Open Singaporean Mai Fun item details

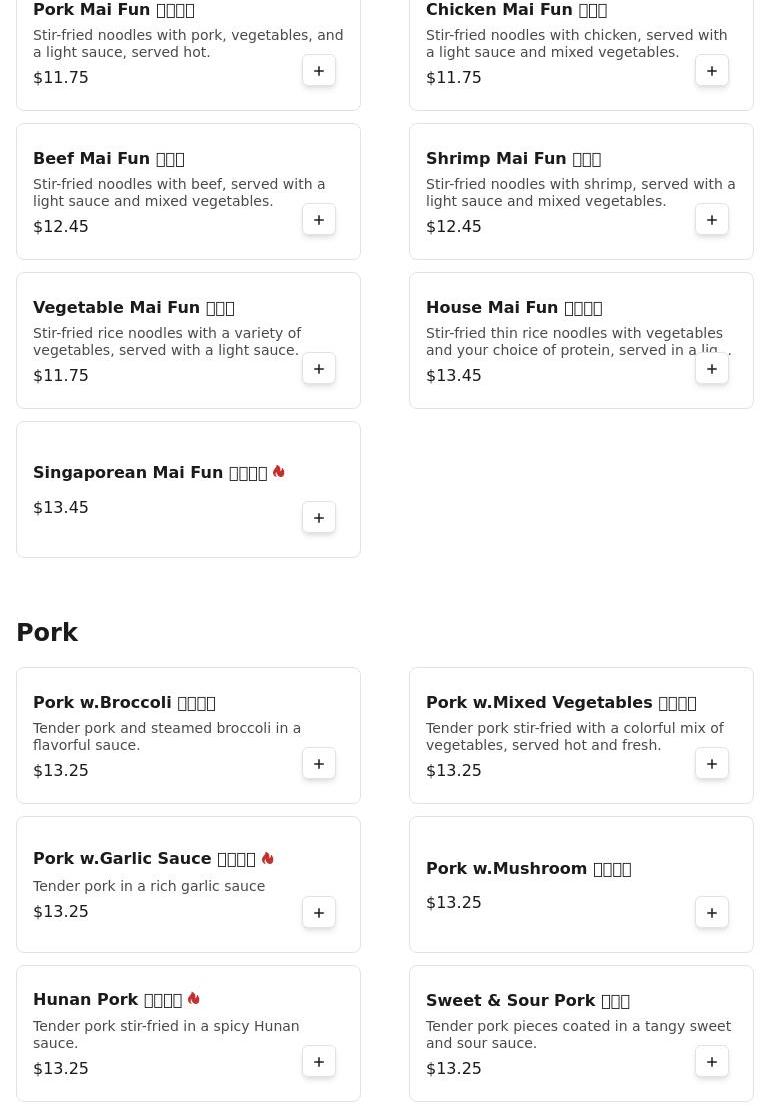pyautogui.click(x=150, y=473)
